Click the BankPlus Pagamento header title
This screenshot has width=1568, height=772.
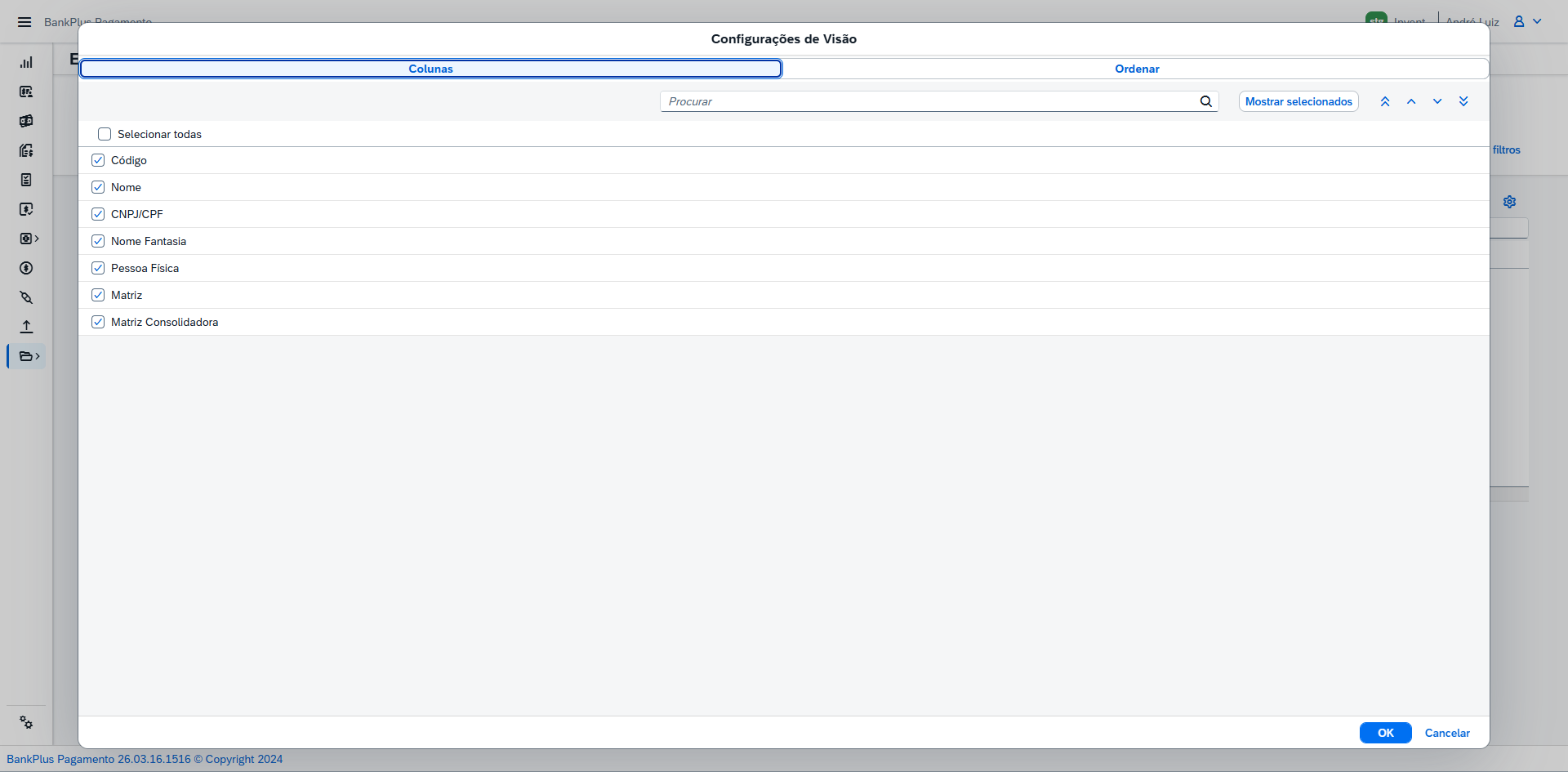(98, 21)
